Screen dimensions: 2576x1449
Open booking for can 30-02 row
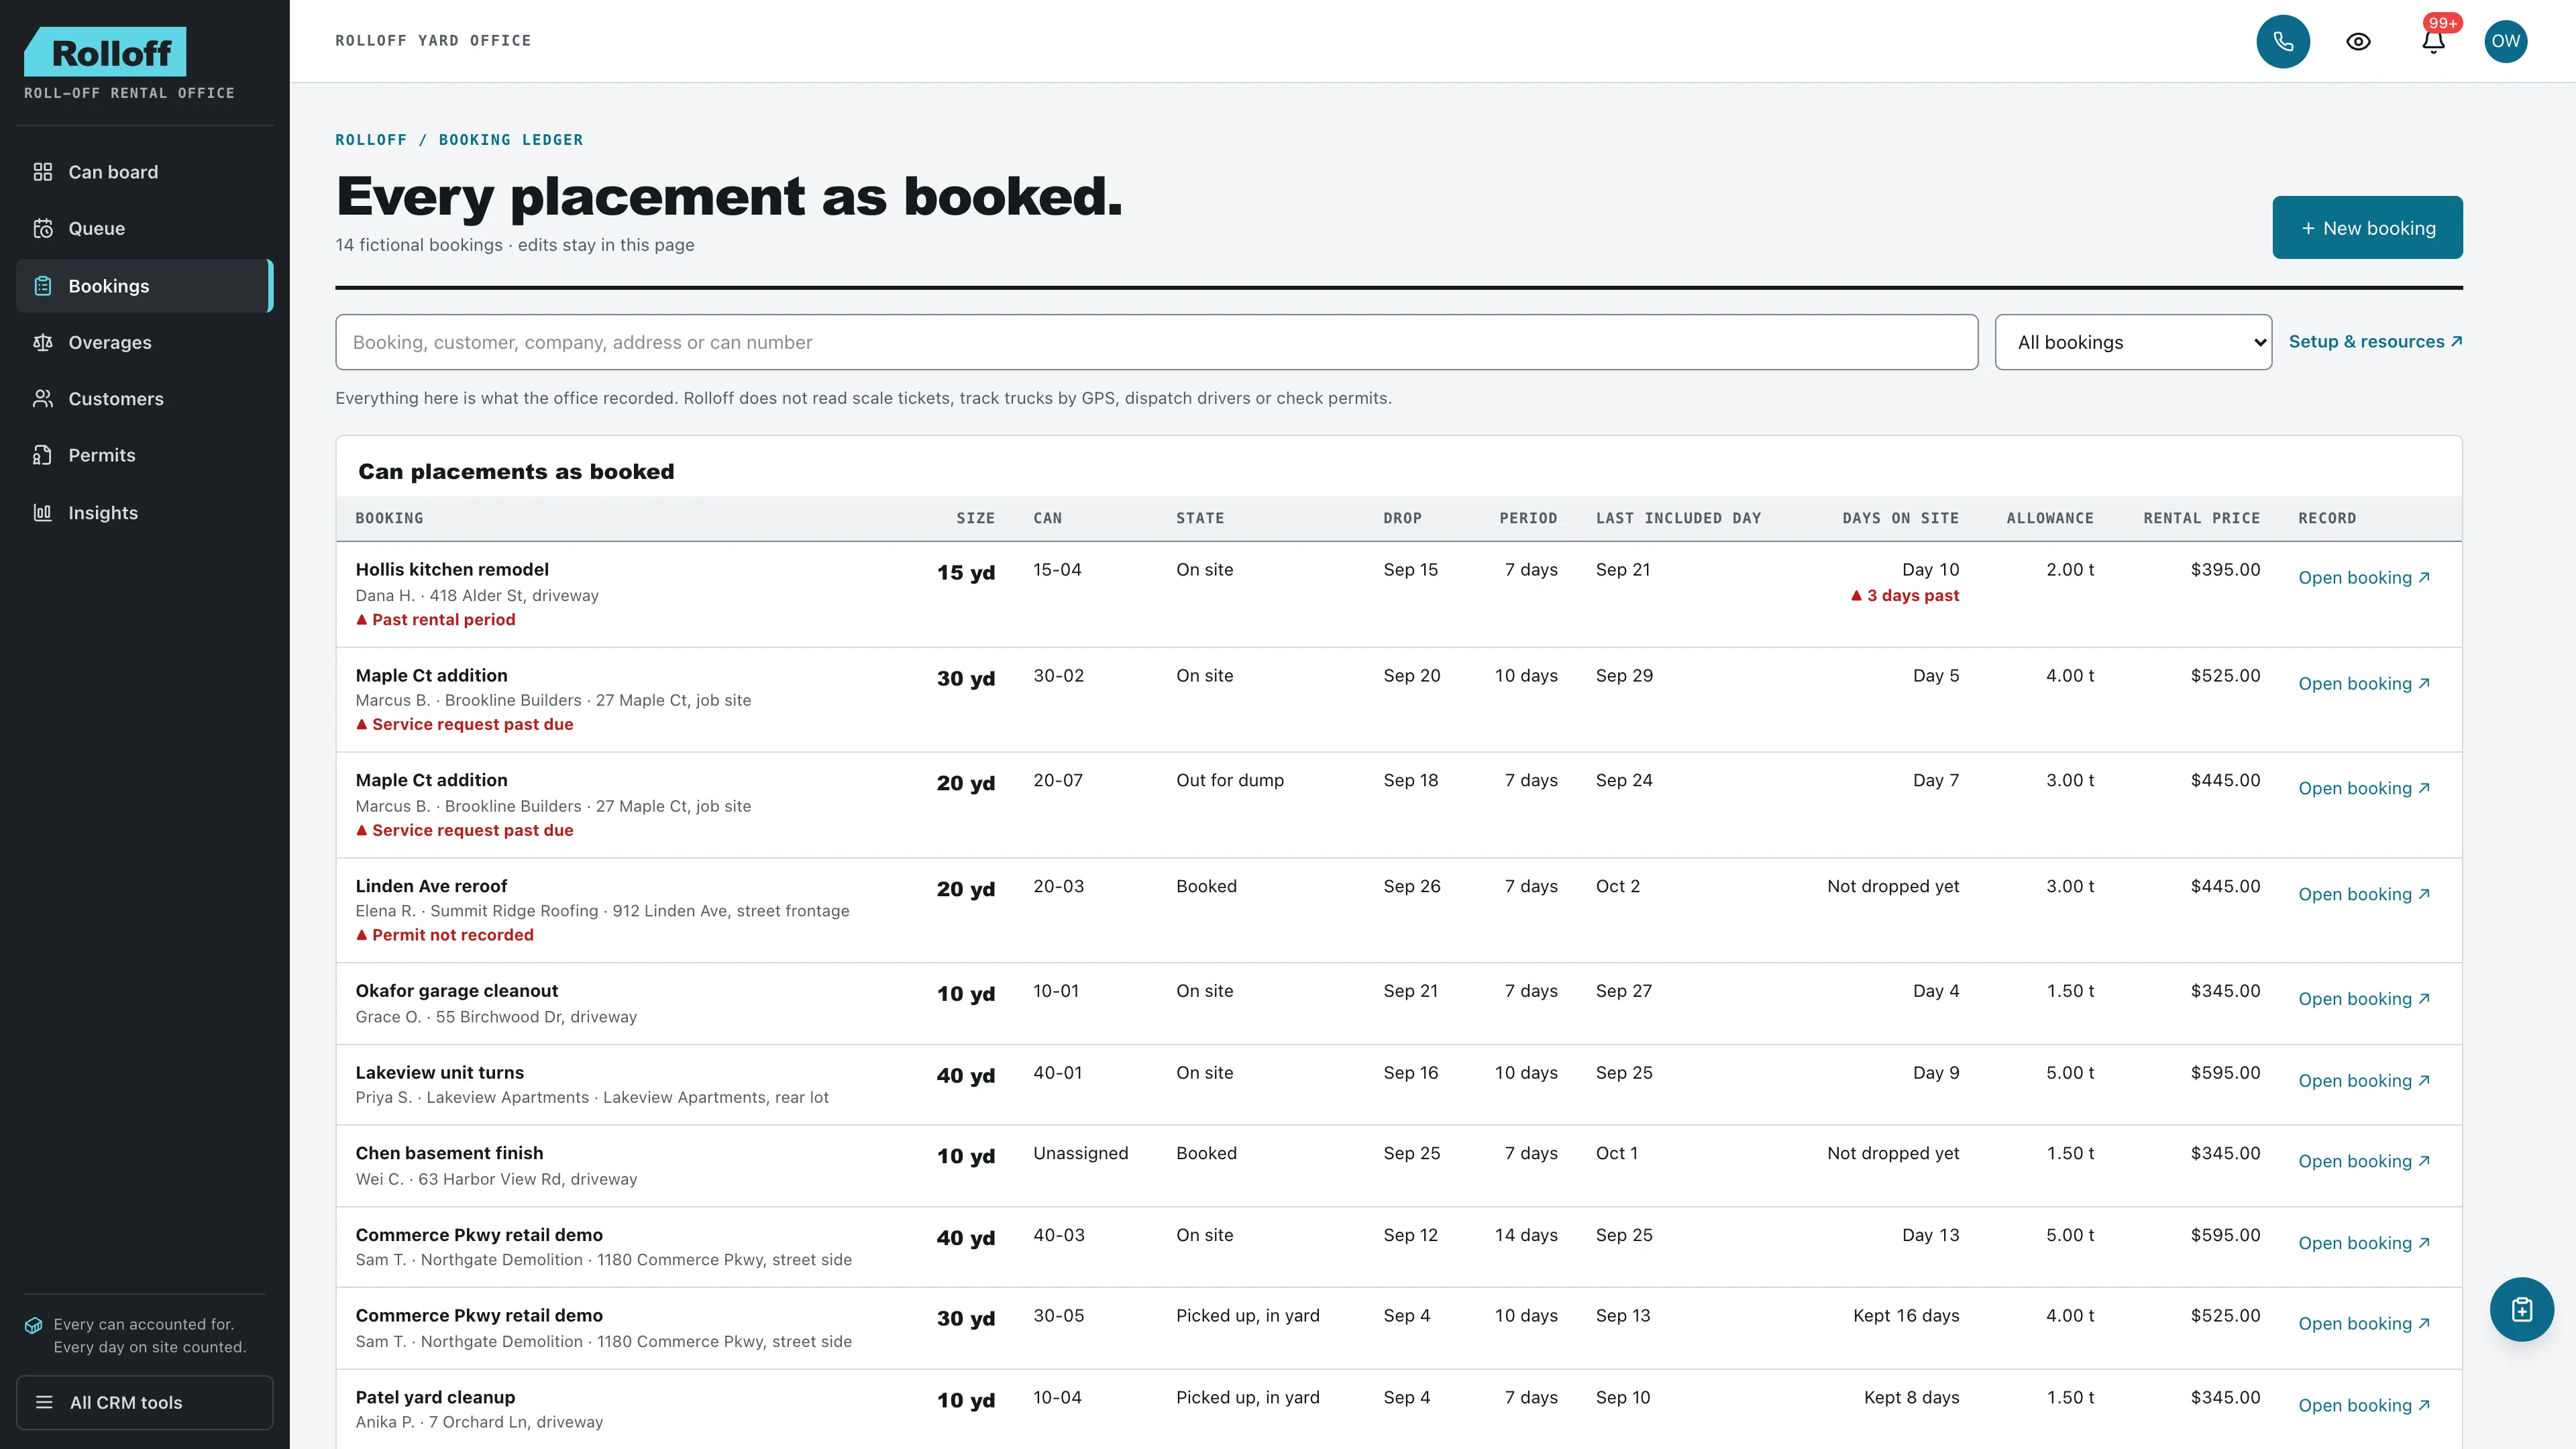[2364, 684]
